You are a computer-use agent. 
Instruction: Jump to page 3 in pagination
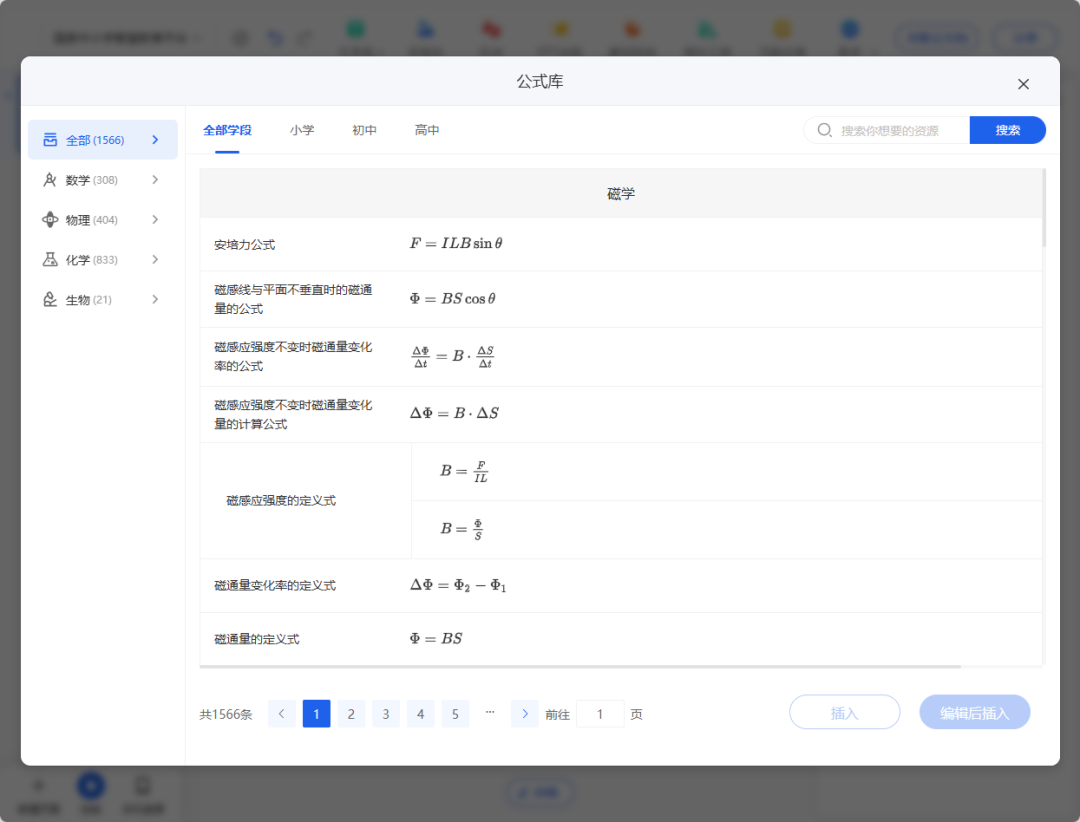click(385, 713)
